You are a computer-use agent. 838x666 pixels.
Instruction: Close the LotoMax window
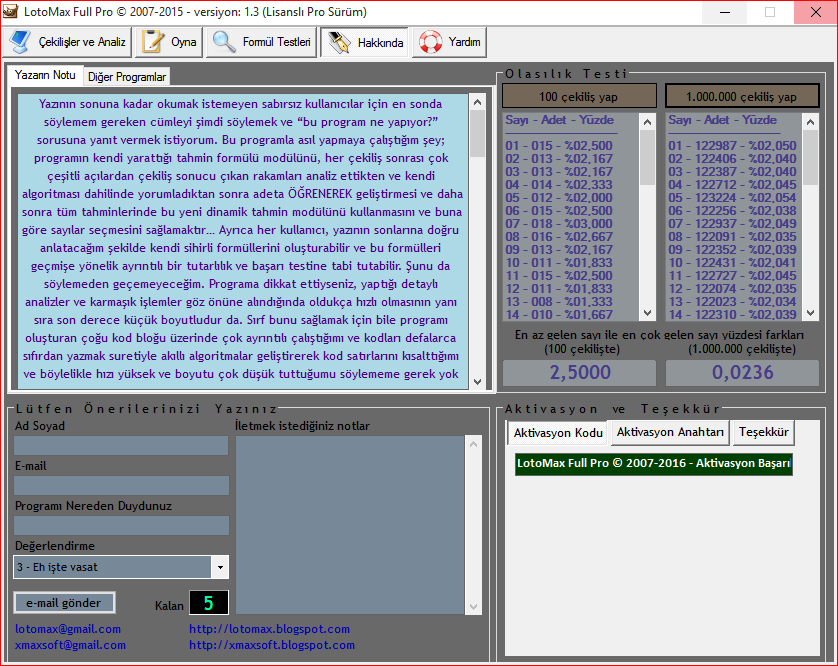point(816,12)
